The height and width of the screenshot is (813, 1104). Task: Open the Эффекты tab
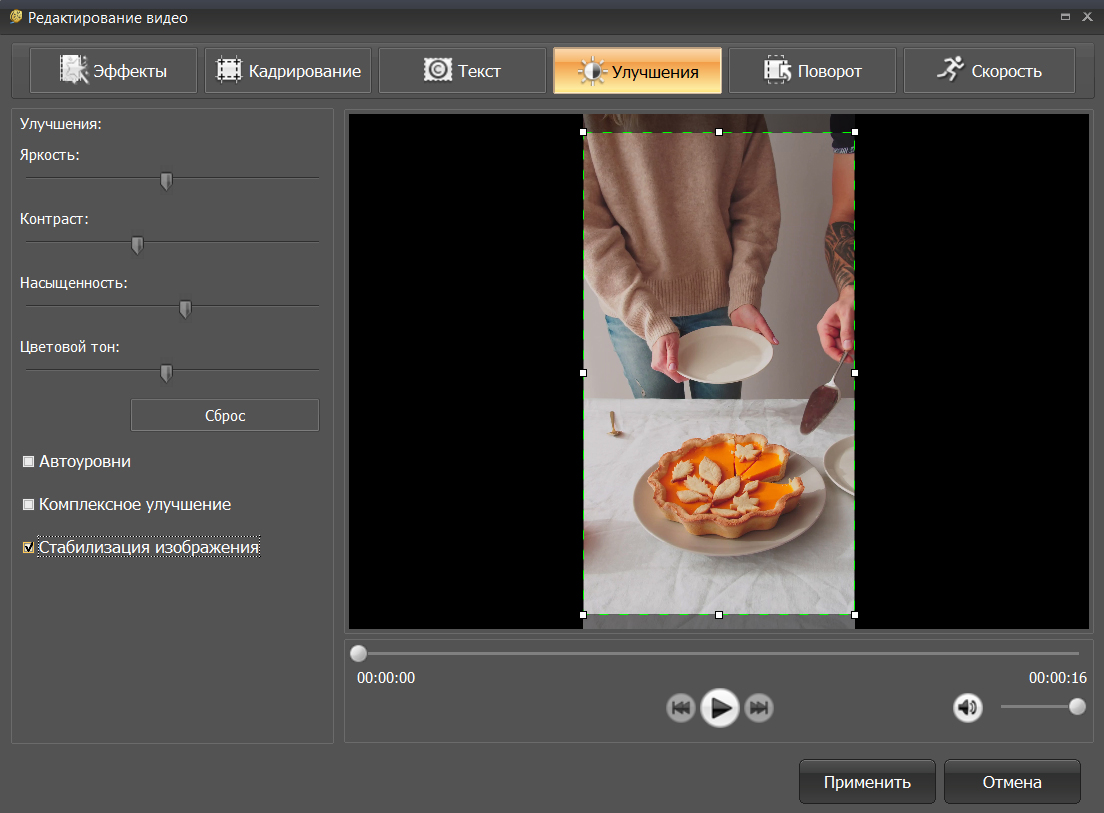tap(113, 70)
